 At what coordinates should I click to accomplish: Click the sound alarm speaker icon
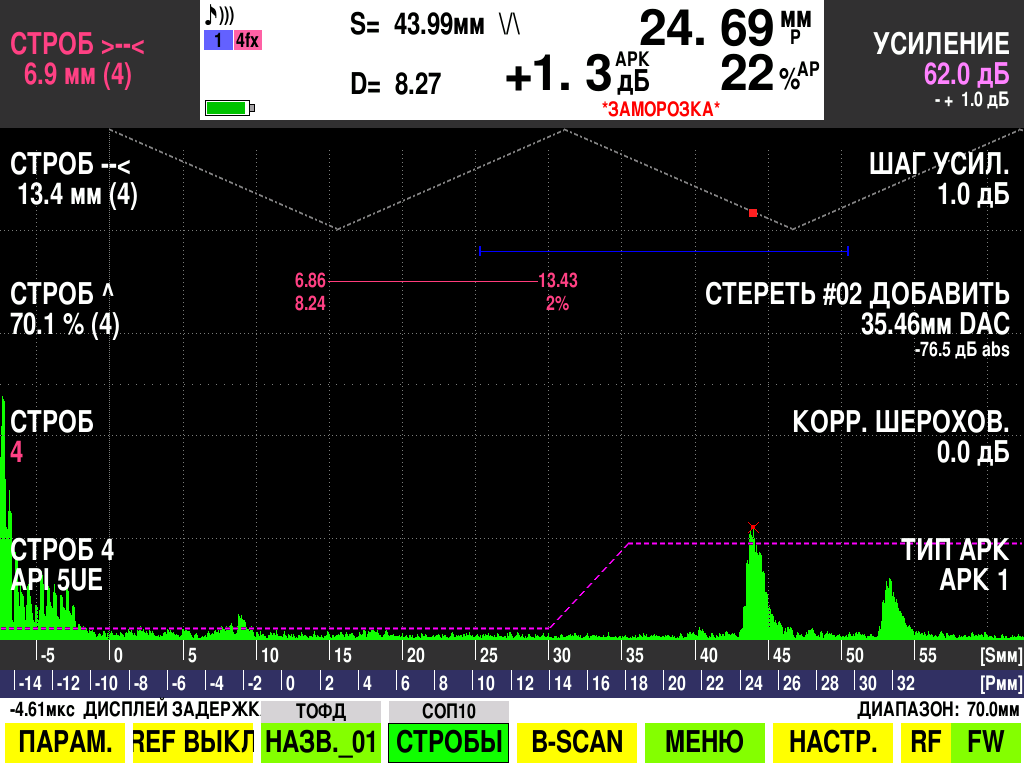click(x=220, y=16)
